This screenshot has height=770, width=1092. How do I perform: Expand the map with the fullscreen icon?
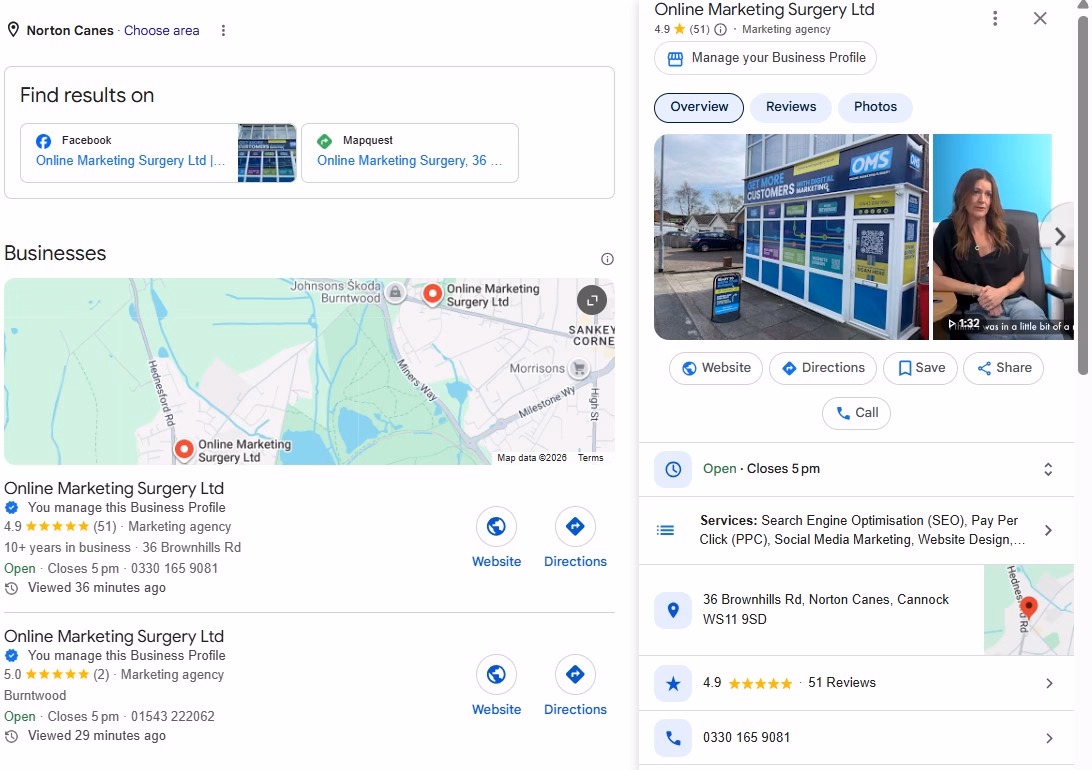[592, 300]
